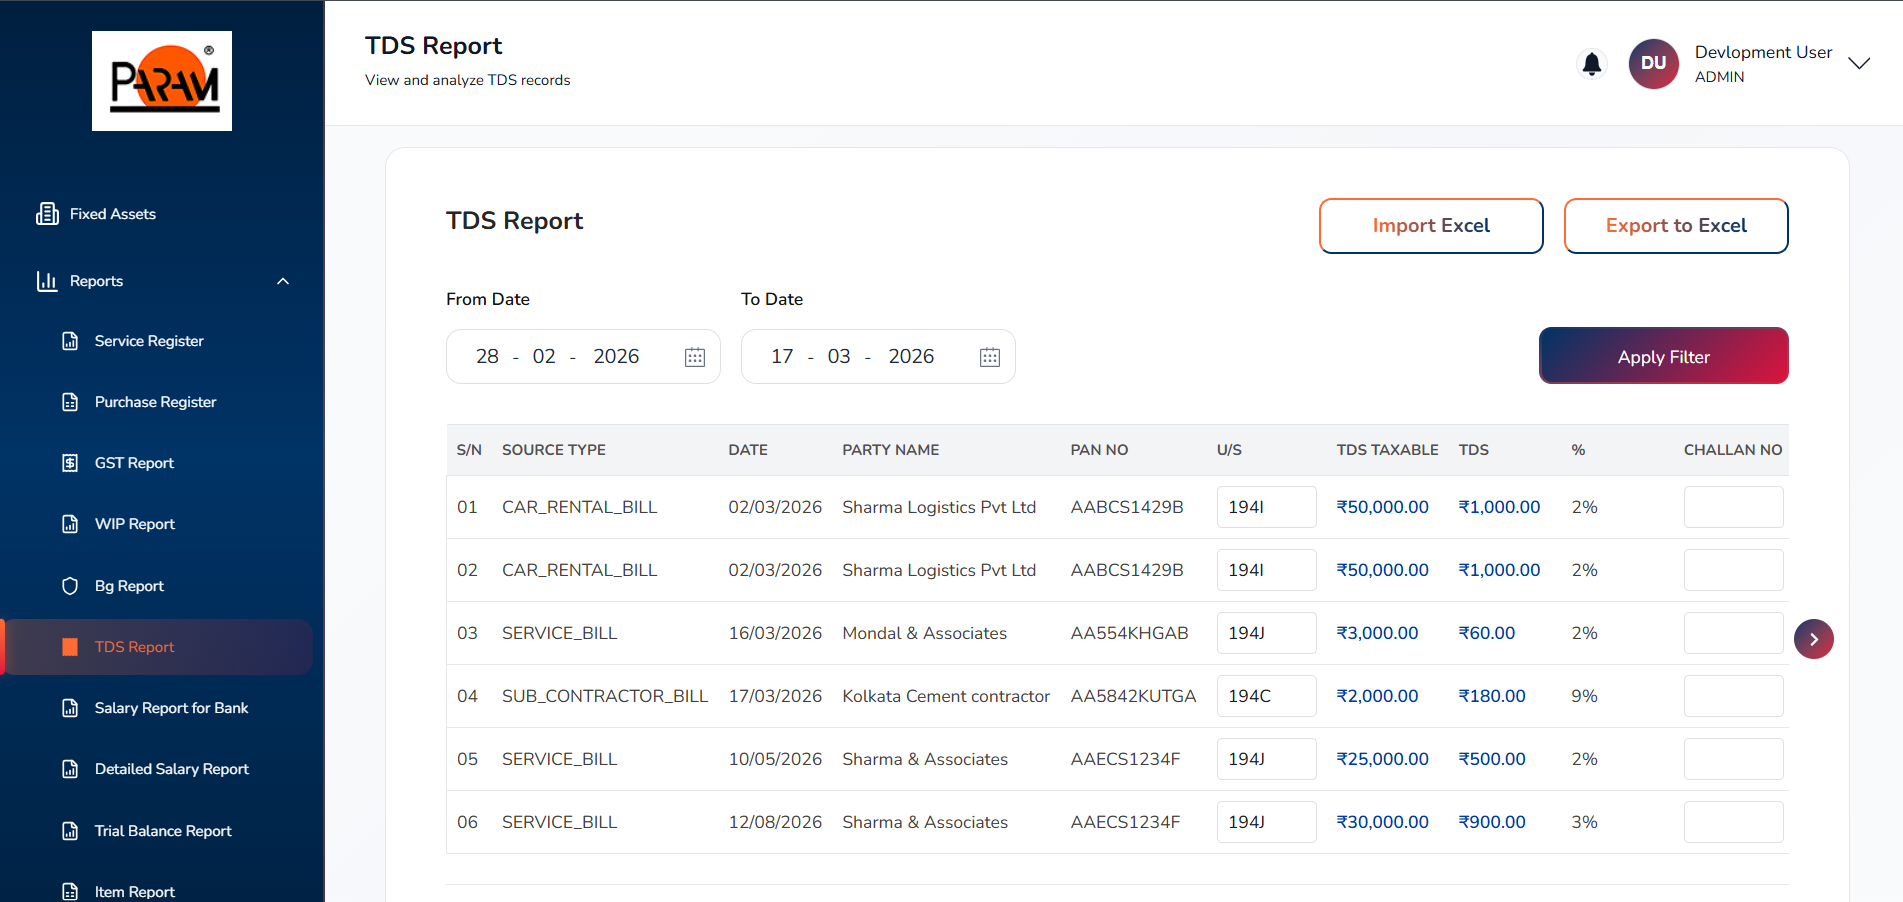This screenshot has height=902, width=1903.
Task: Click the Export to Excel button
Action: 1675,226
